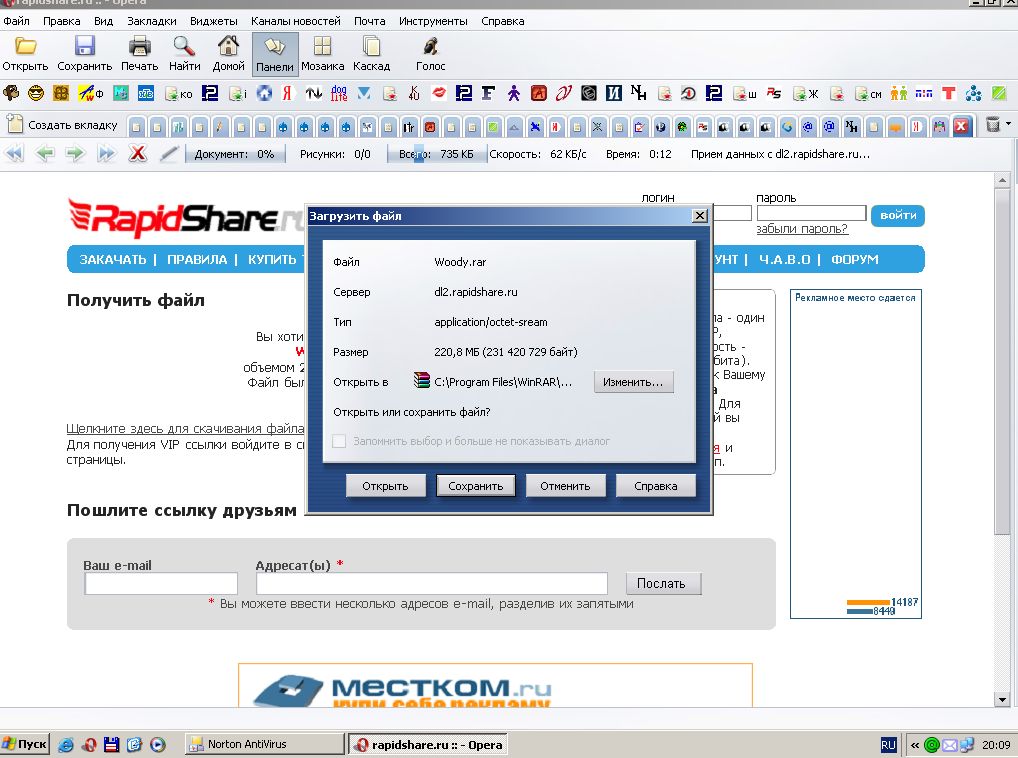Click the green forward arrow

click(75, 154)
